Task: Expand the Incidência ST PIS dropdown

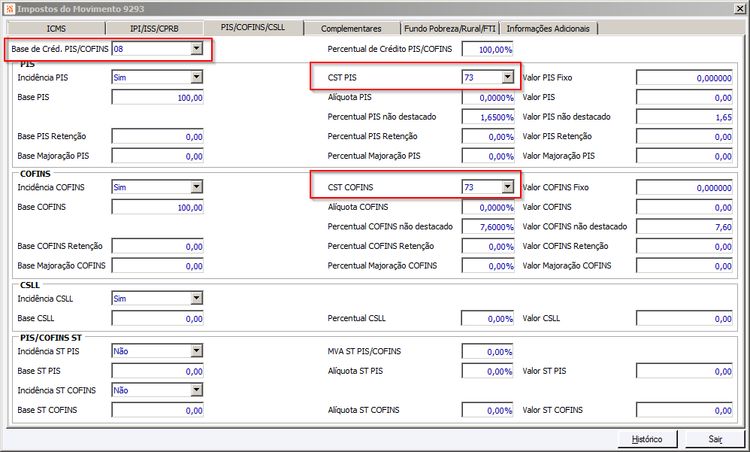Action: pyautogui.click(x=197, y=351)
